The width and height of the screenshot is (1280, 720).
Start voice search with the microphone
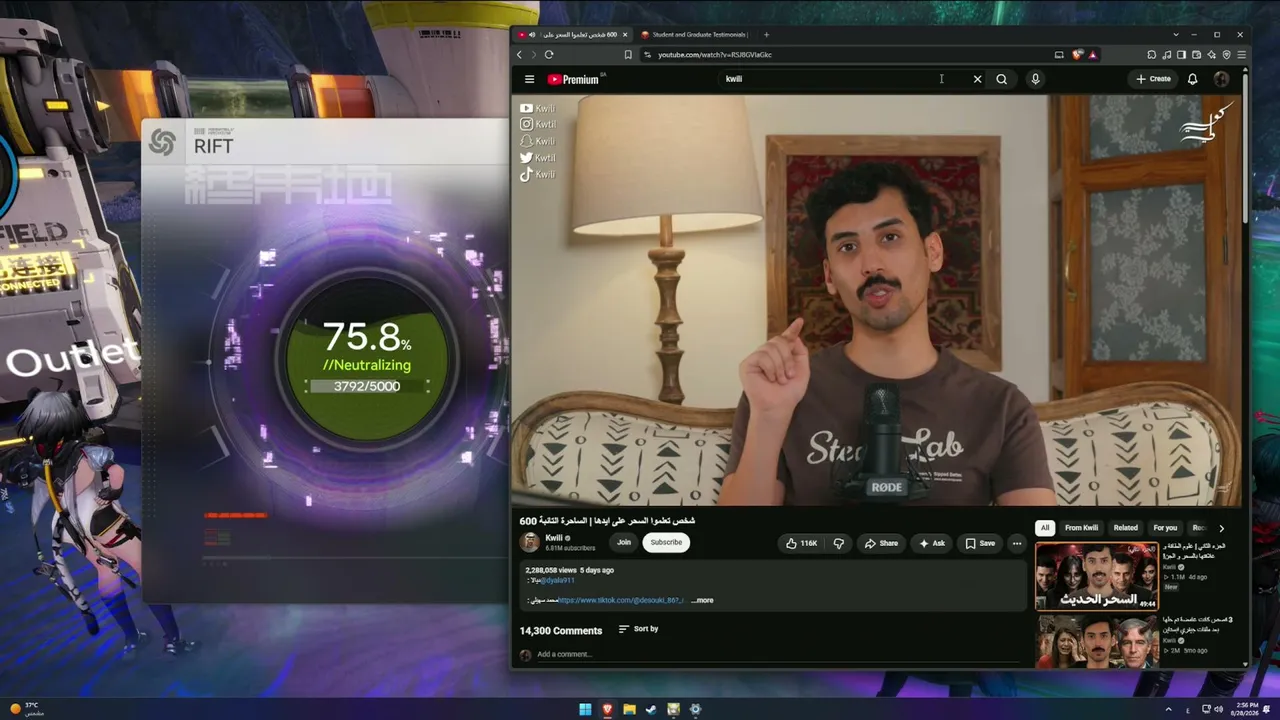pos(1035,79)
